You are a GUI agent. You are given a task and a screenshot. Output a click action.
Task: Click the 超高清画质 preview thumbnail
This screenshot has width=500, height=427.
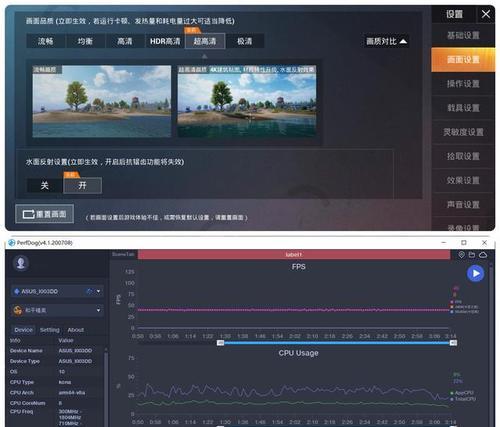click(x=247, y=101)
